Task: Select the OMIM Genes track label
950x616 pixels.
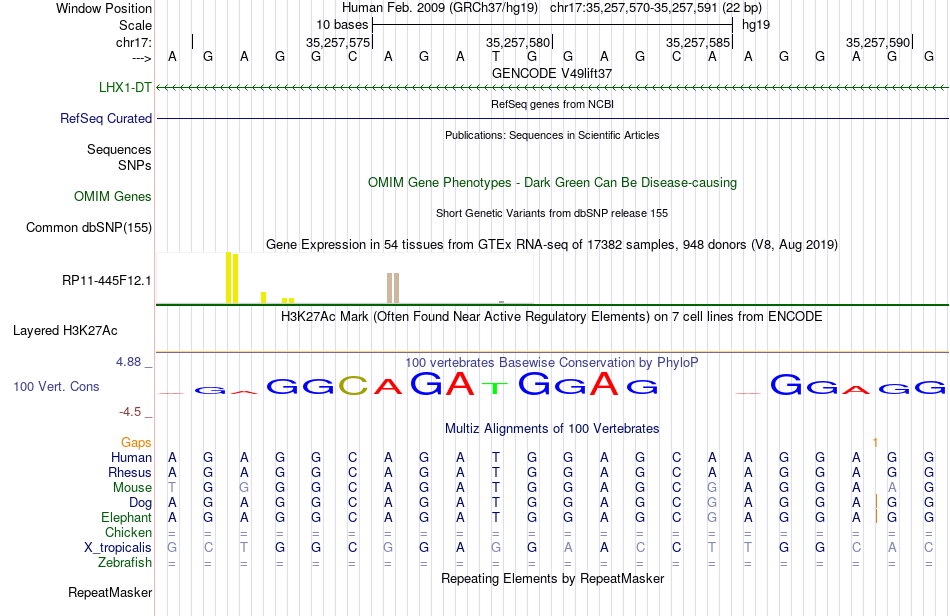Action: click(113, 196)
